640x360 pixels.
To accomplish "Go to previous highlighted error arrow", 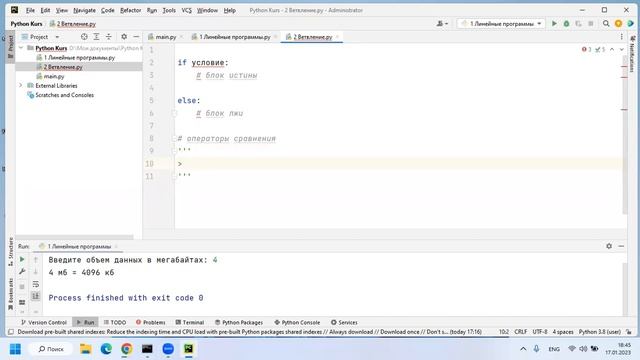I will (612, 49).
